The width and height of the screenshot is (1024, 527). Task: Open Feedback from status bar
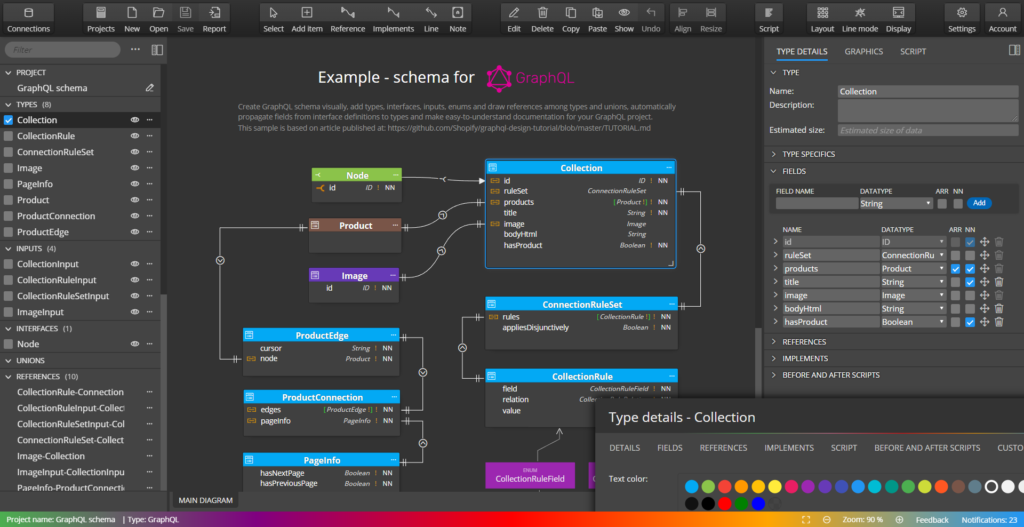coord(932,520)
